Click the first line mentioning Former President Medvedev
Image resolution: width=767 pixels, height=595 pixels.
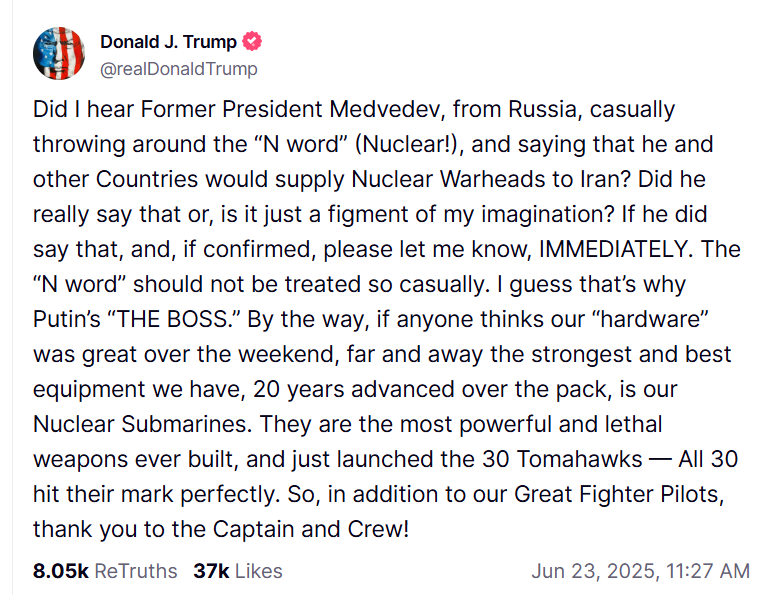[353, 108]
